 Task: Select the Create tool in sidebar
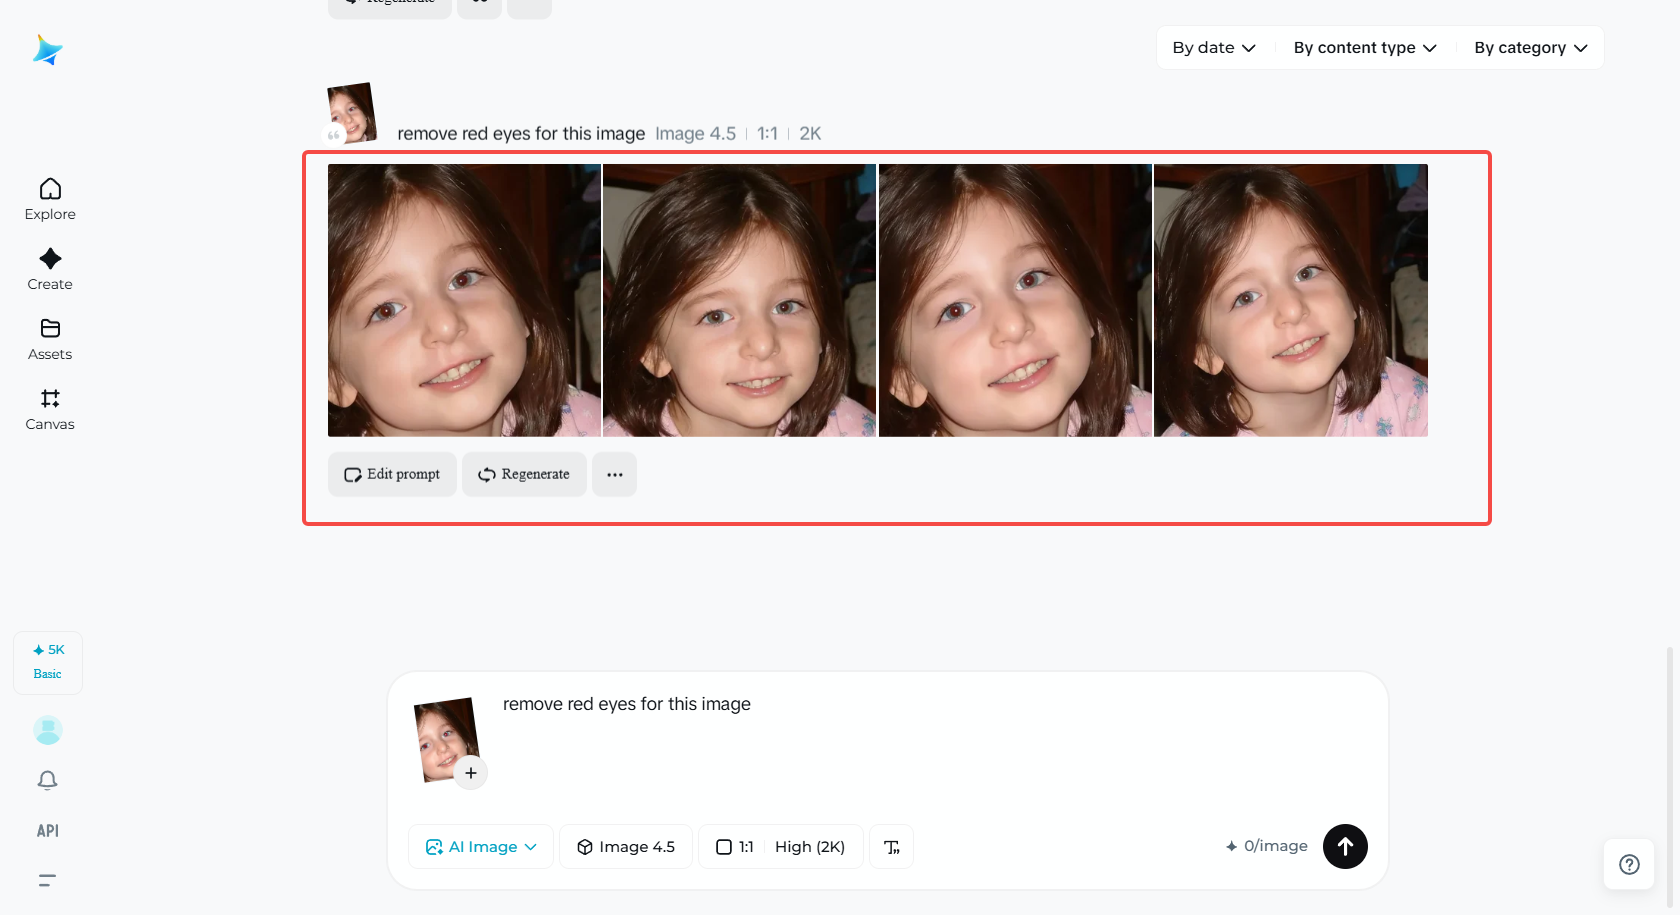(49, 269)
